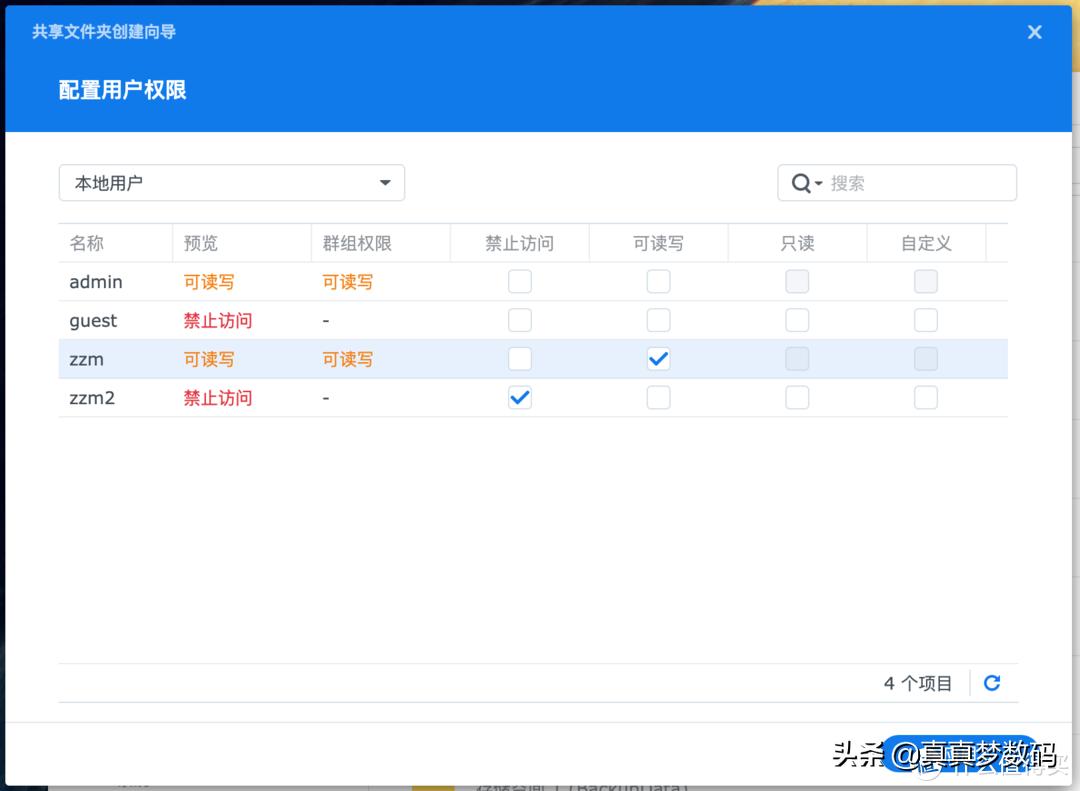1080x791 pixels.
Task: Enable 可读写 for admin
Action: click(658, 281)
